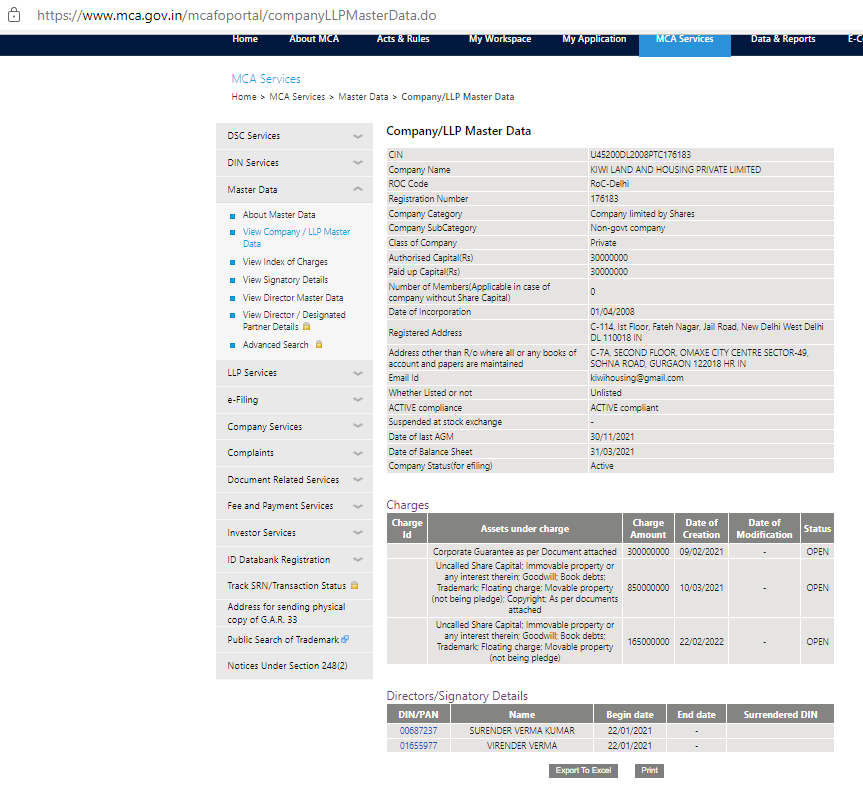Click Master Data breadcrumb link

(x=363, y=97)
